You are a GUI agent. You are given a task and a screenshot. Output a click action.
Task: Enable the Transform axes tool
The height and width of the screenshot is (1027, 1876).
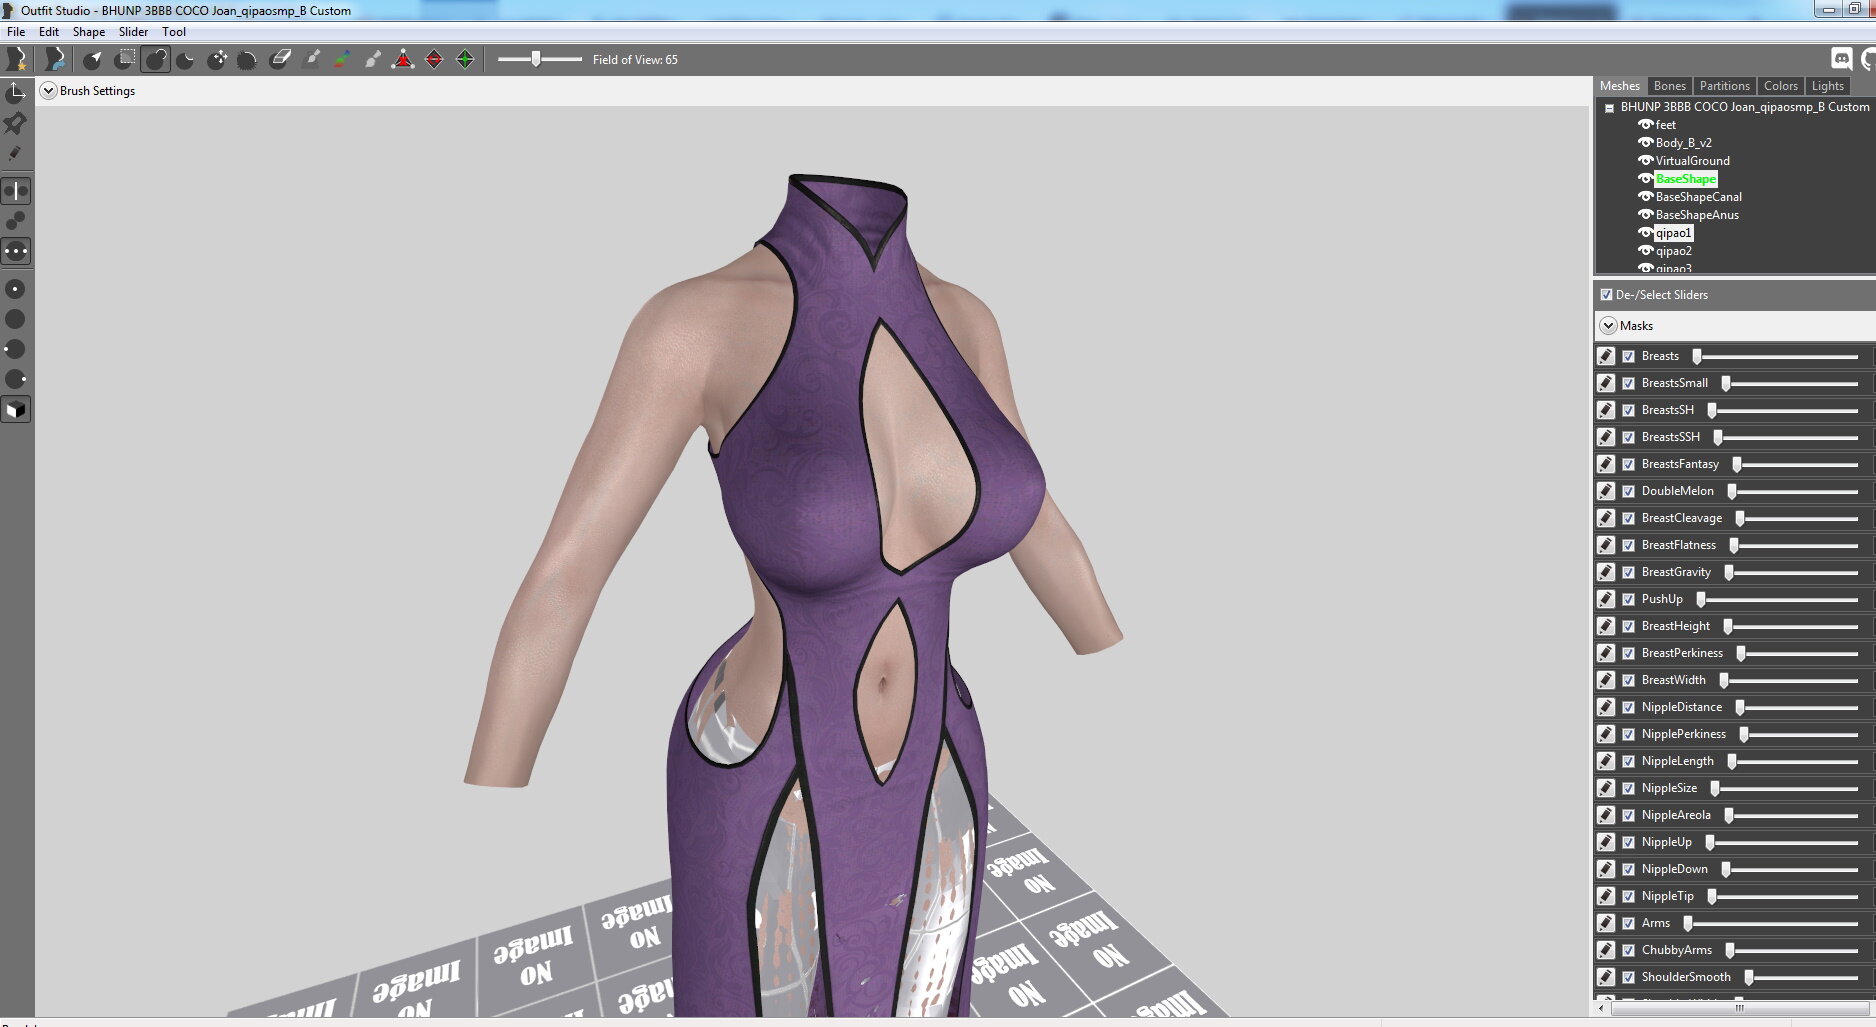(16, 93)
